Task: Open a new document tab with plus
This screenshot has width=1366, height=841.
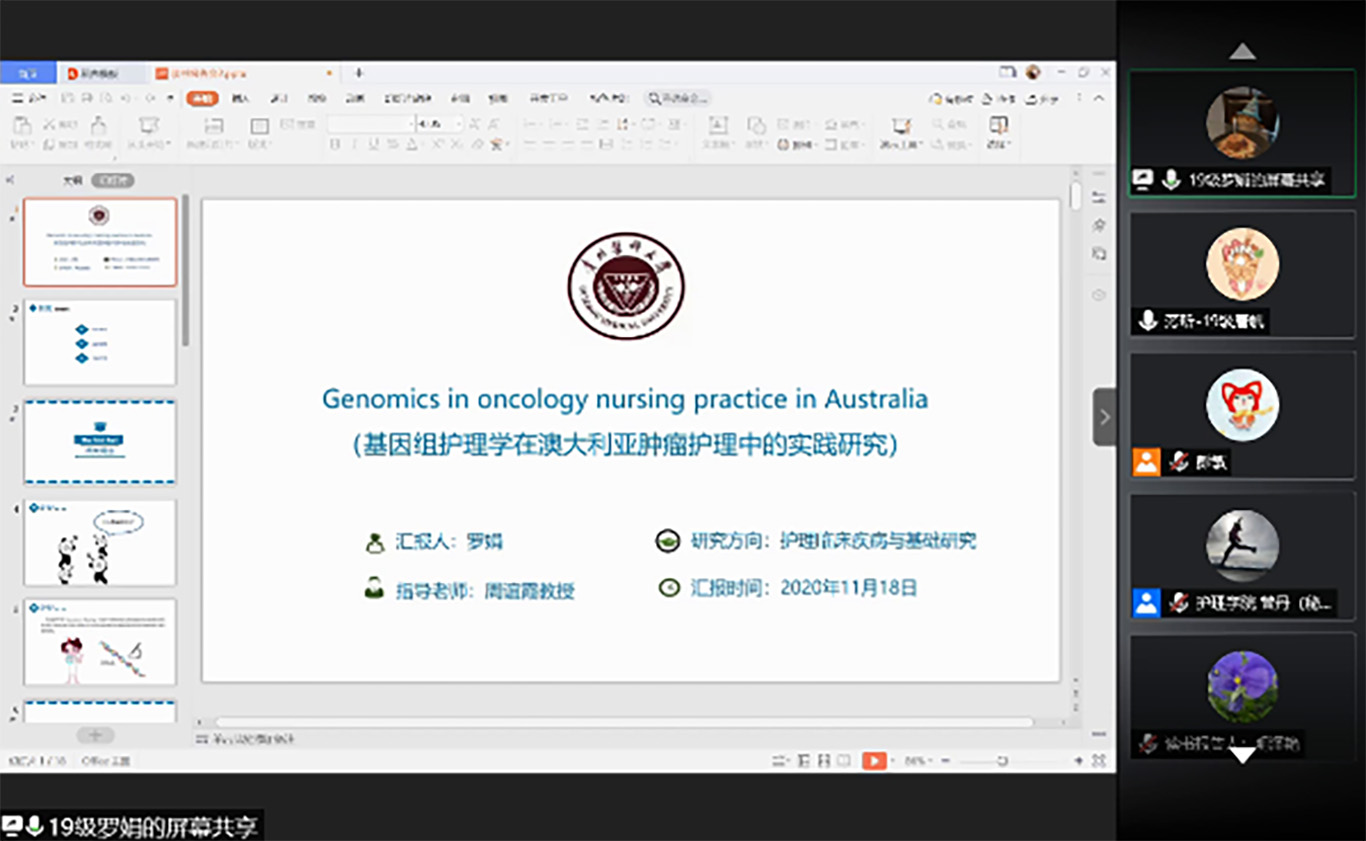Action: pos(359,73)
